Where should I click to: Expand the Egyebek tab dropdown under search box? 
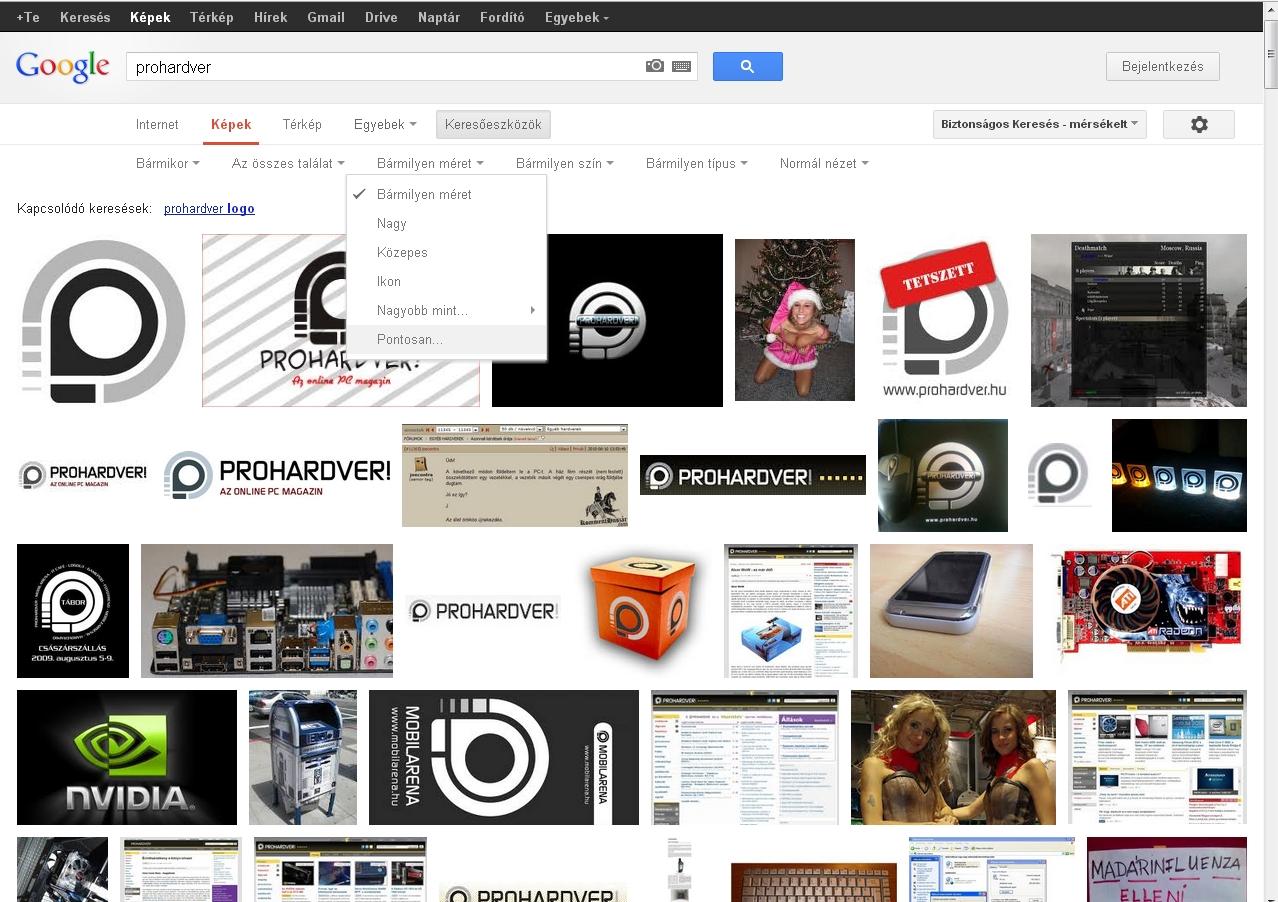[385, 124]
